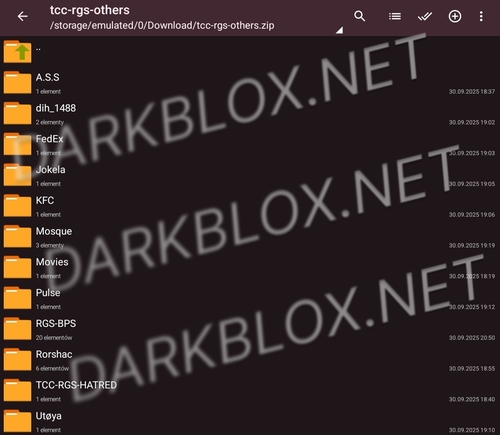This screenshot has width=500, height=435.
Task: Click the FedEx folder icon
Action: (17, 144)
